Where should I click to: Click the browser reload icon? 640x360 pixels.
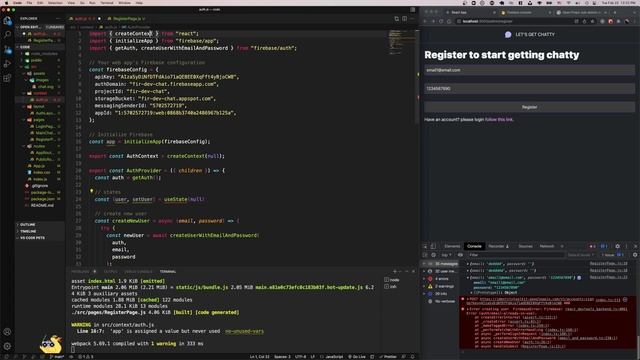coord(441,21)
